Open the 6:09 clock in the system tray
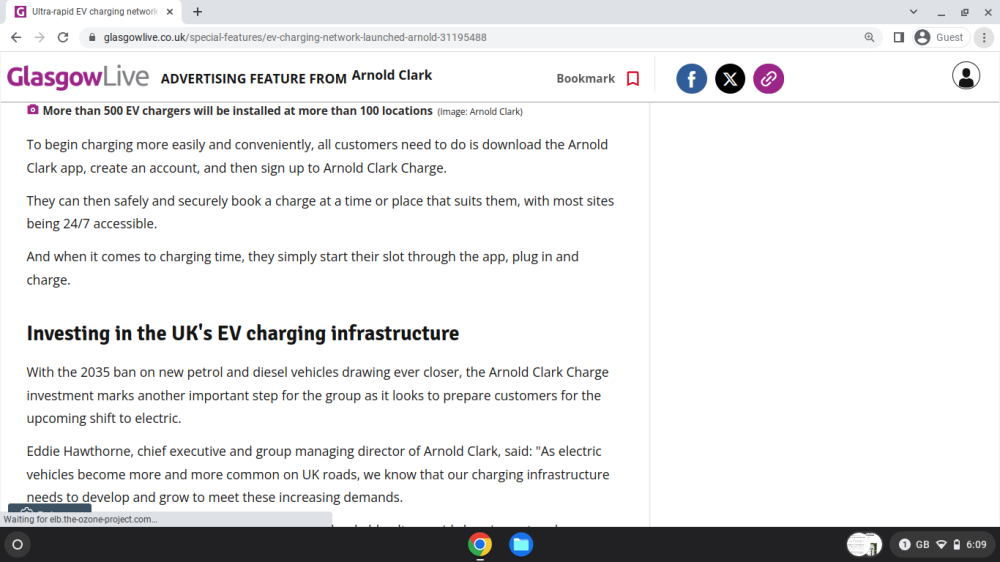 click(976, 545)
